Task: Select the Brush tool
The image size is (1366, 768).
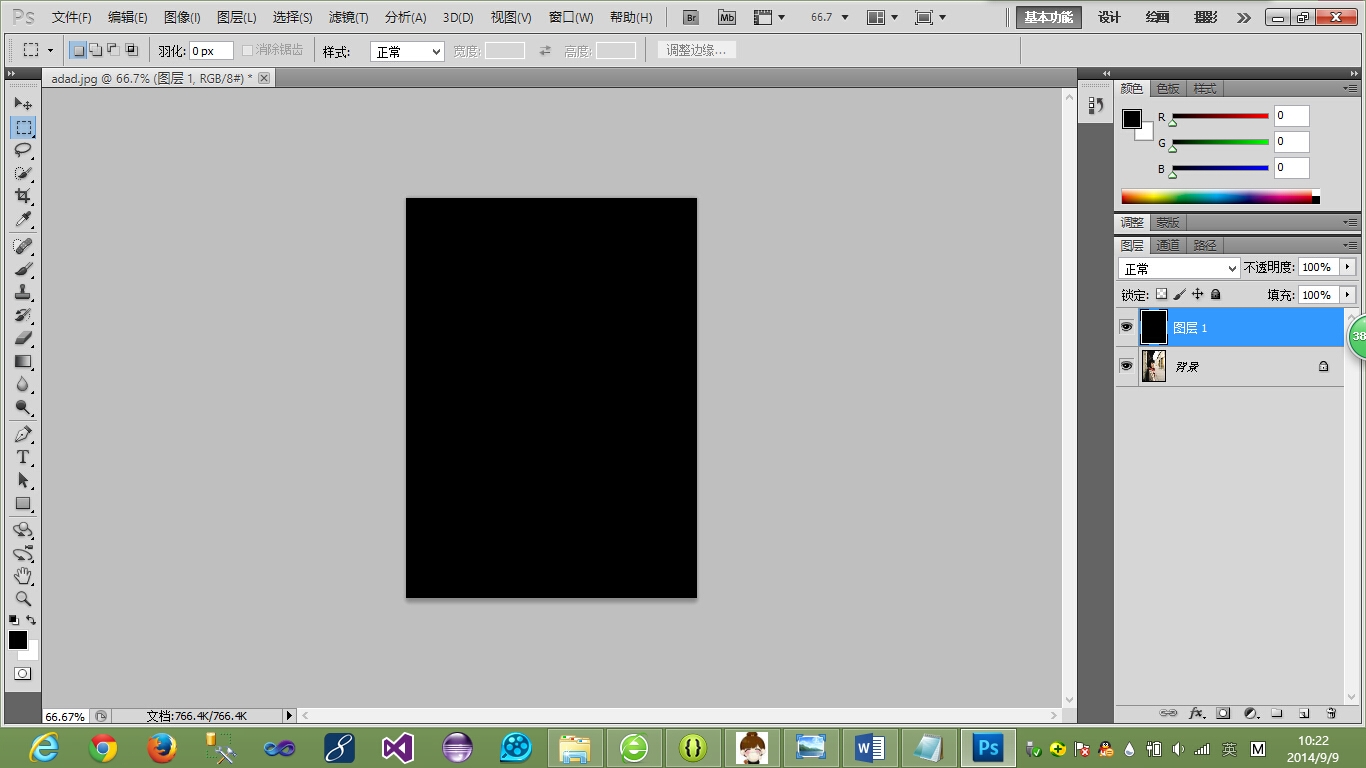Action: [23, 269]
